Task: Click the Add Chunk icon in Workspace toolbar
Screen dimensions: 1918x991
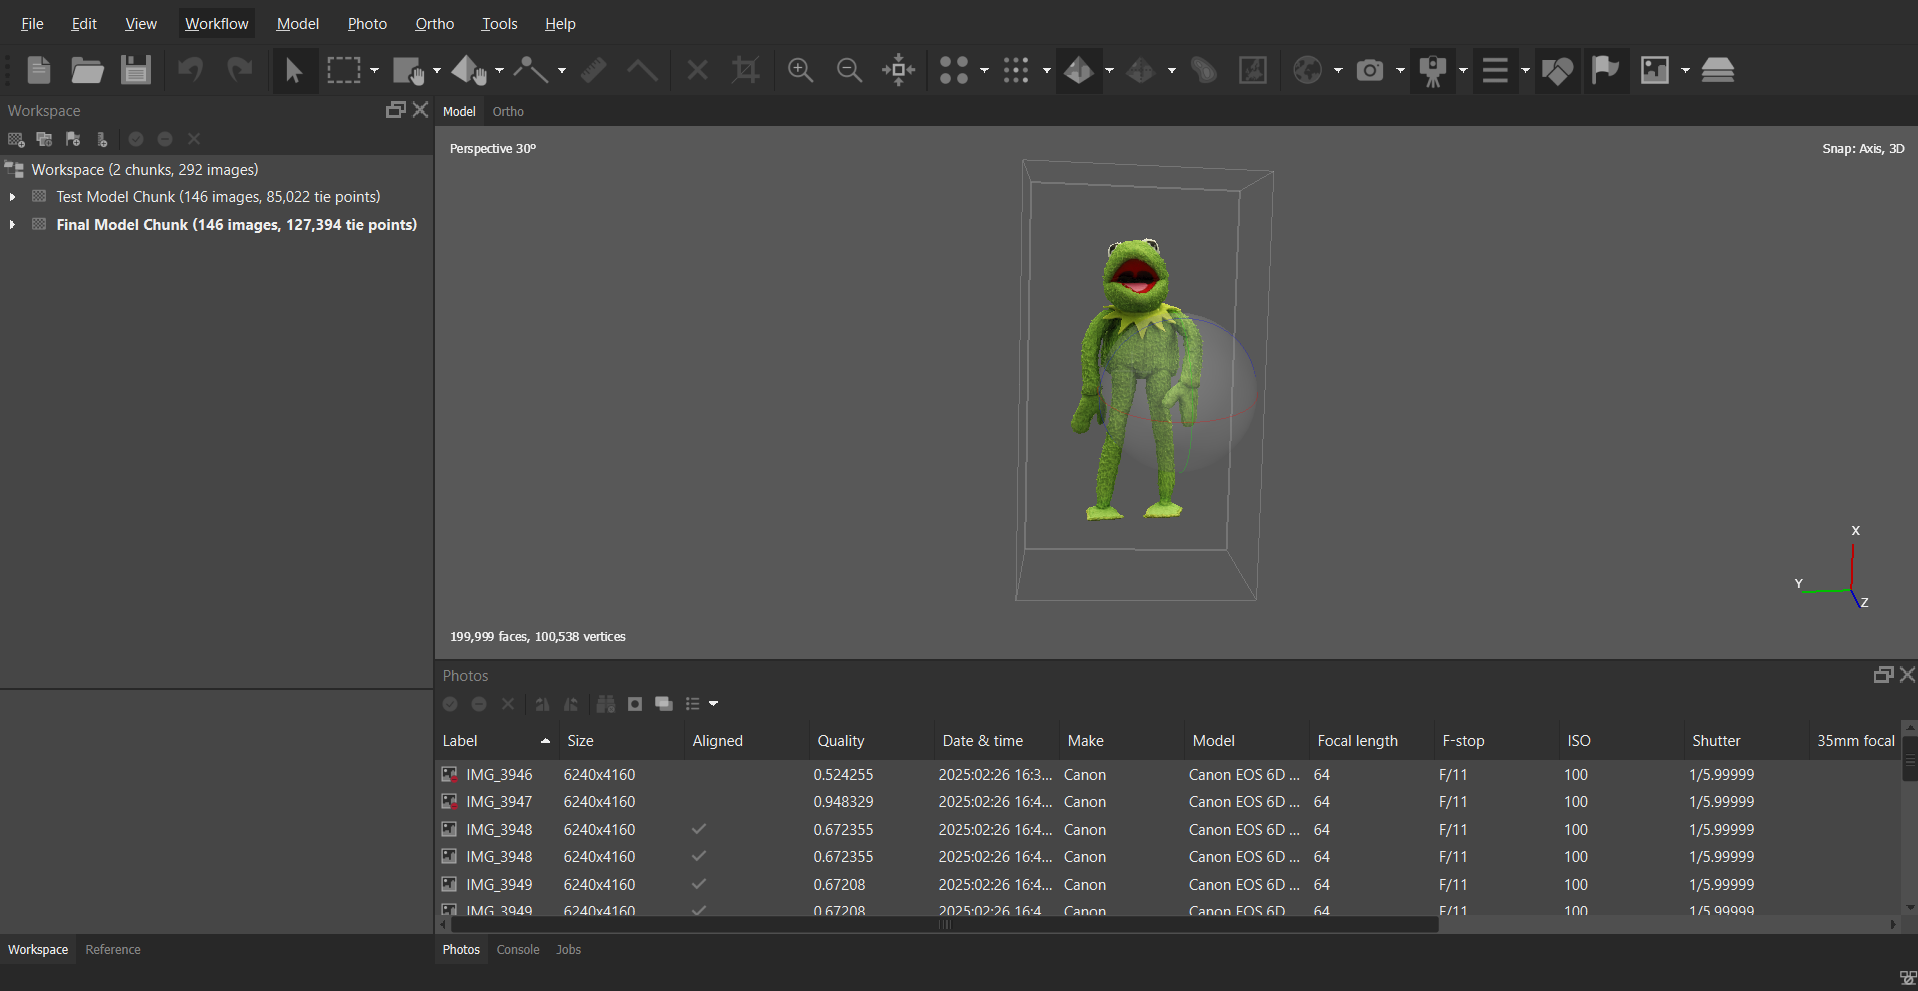Action: [16, 139]
